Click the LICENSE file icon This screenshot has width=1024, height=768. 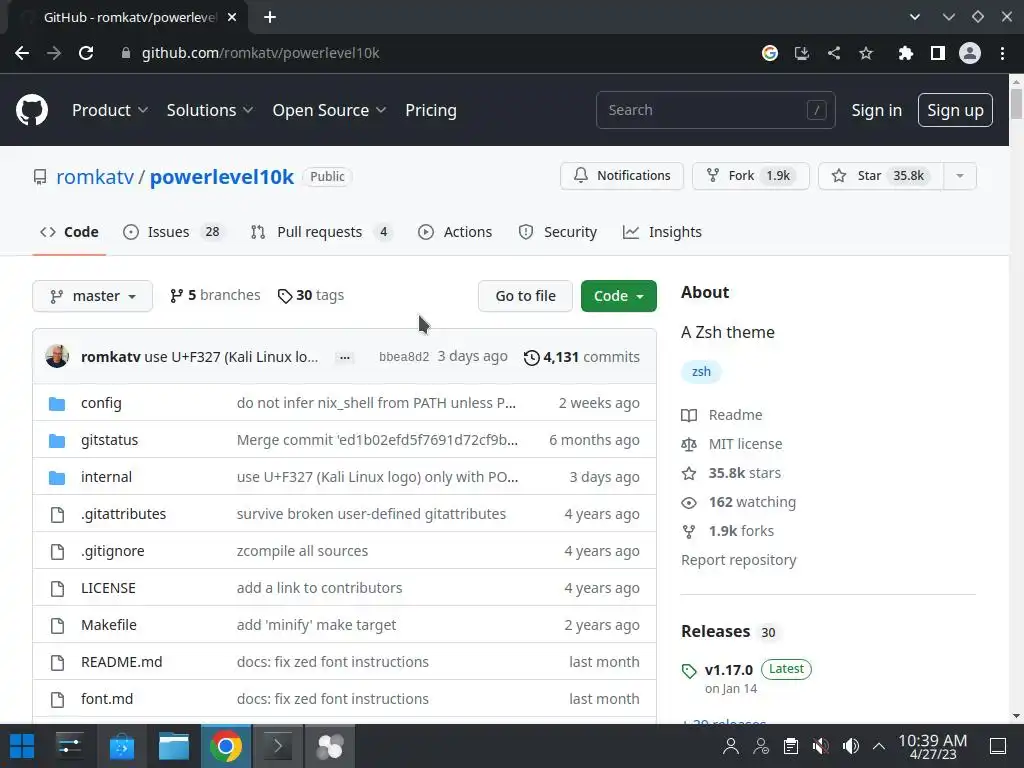57,588
